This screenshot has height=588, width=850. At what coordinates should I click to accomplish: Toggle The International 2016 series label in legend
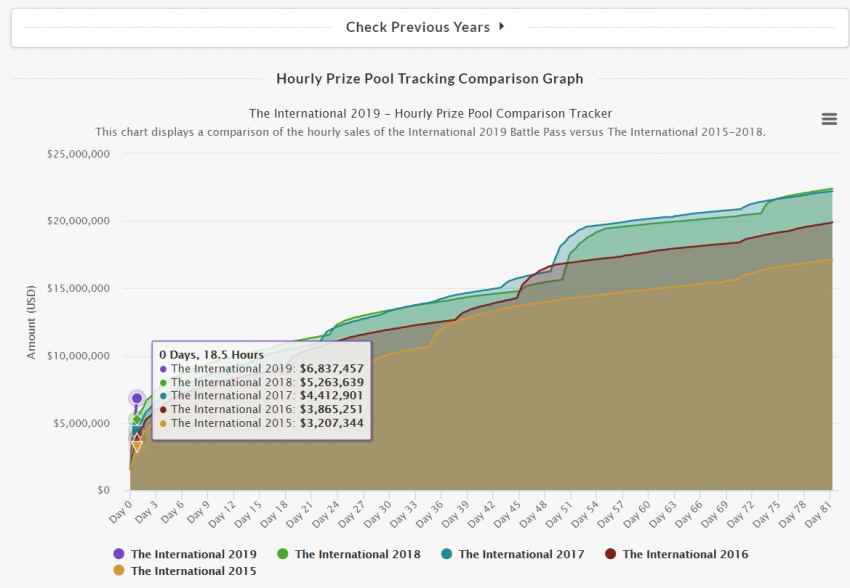click(685, 554)
